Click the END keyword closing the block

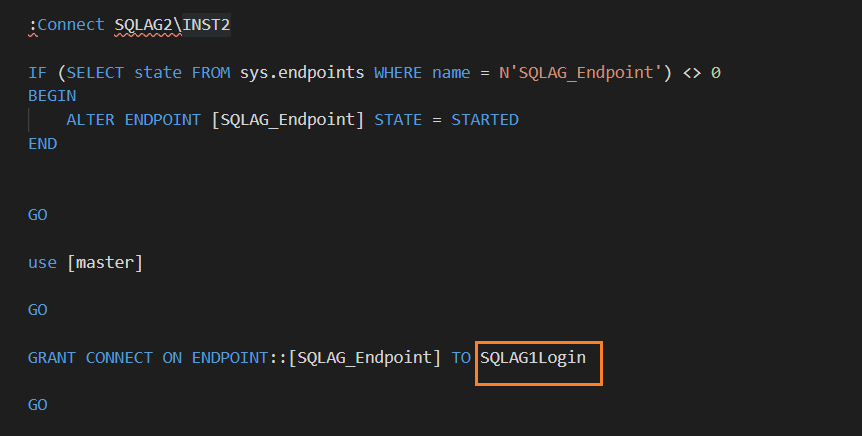coord(42,144)
